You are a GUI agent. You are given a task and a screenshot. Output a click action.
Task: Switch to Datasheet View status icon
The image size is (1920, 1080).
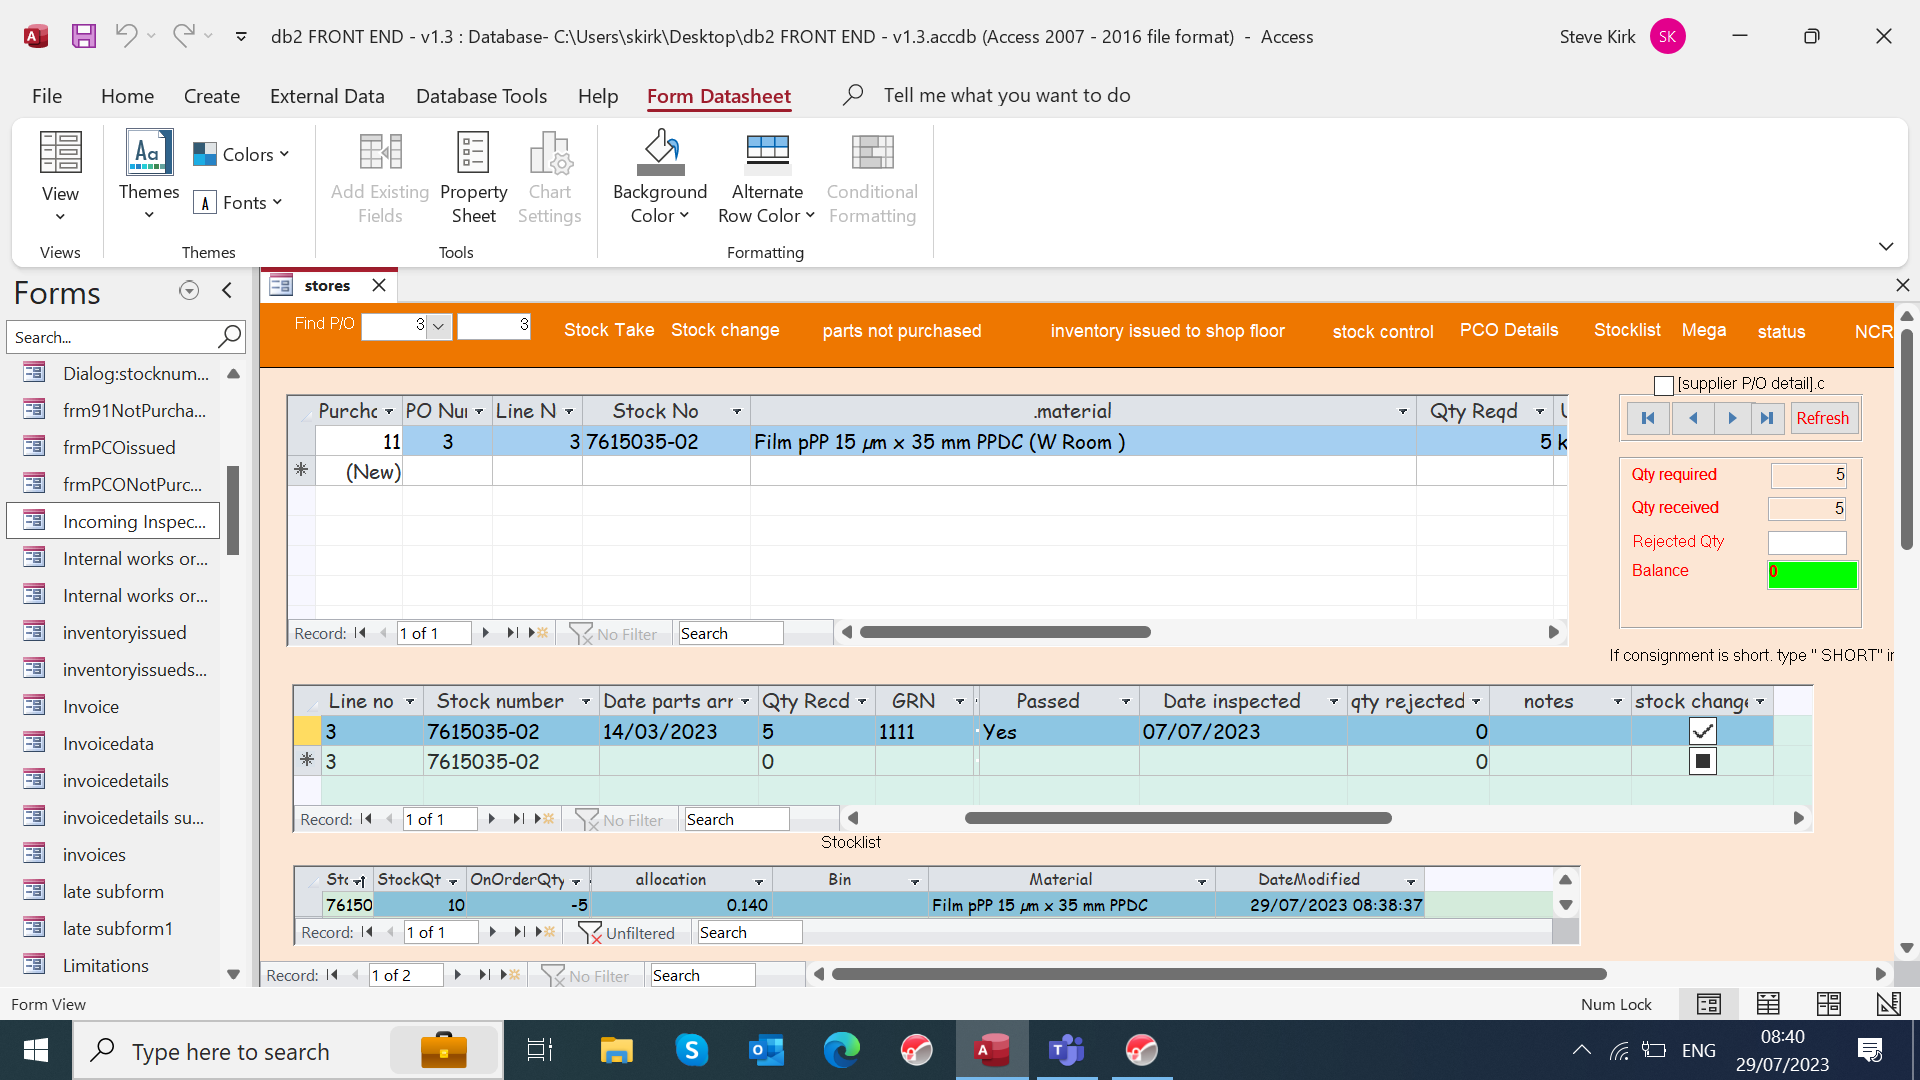click(1768, 1004)
